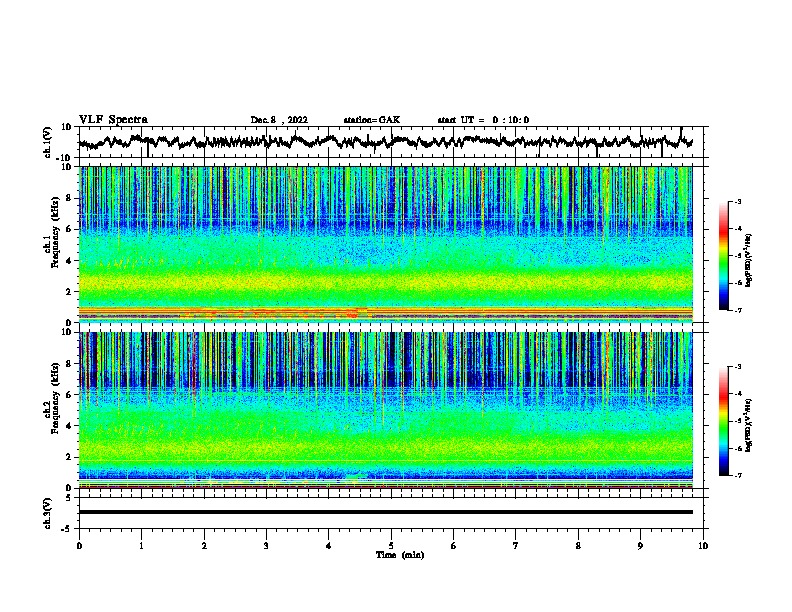Screen dimensions: 792x612
Task: Click the 'station=GAK' label
Action: (372, 120)
